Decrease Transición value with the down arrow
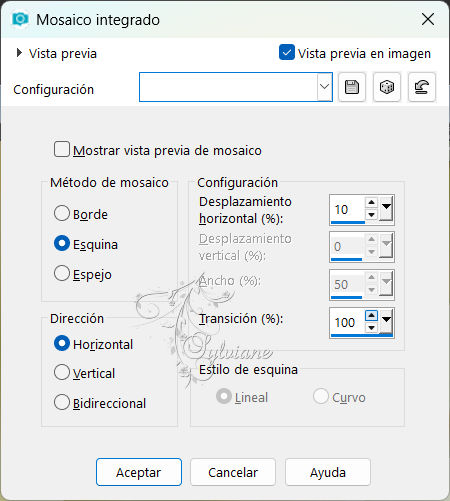 (371, 328)
